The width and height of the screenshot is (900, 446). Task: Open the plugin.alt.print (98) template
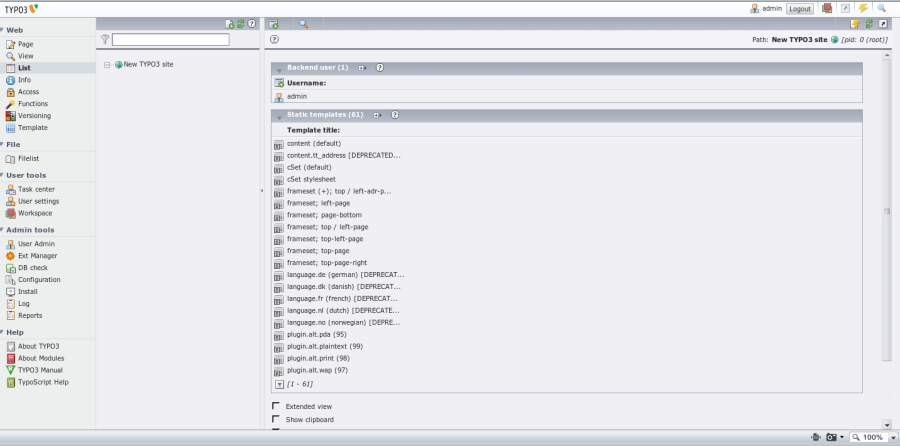(318, 358)
